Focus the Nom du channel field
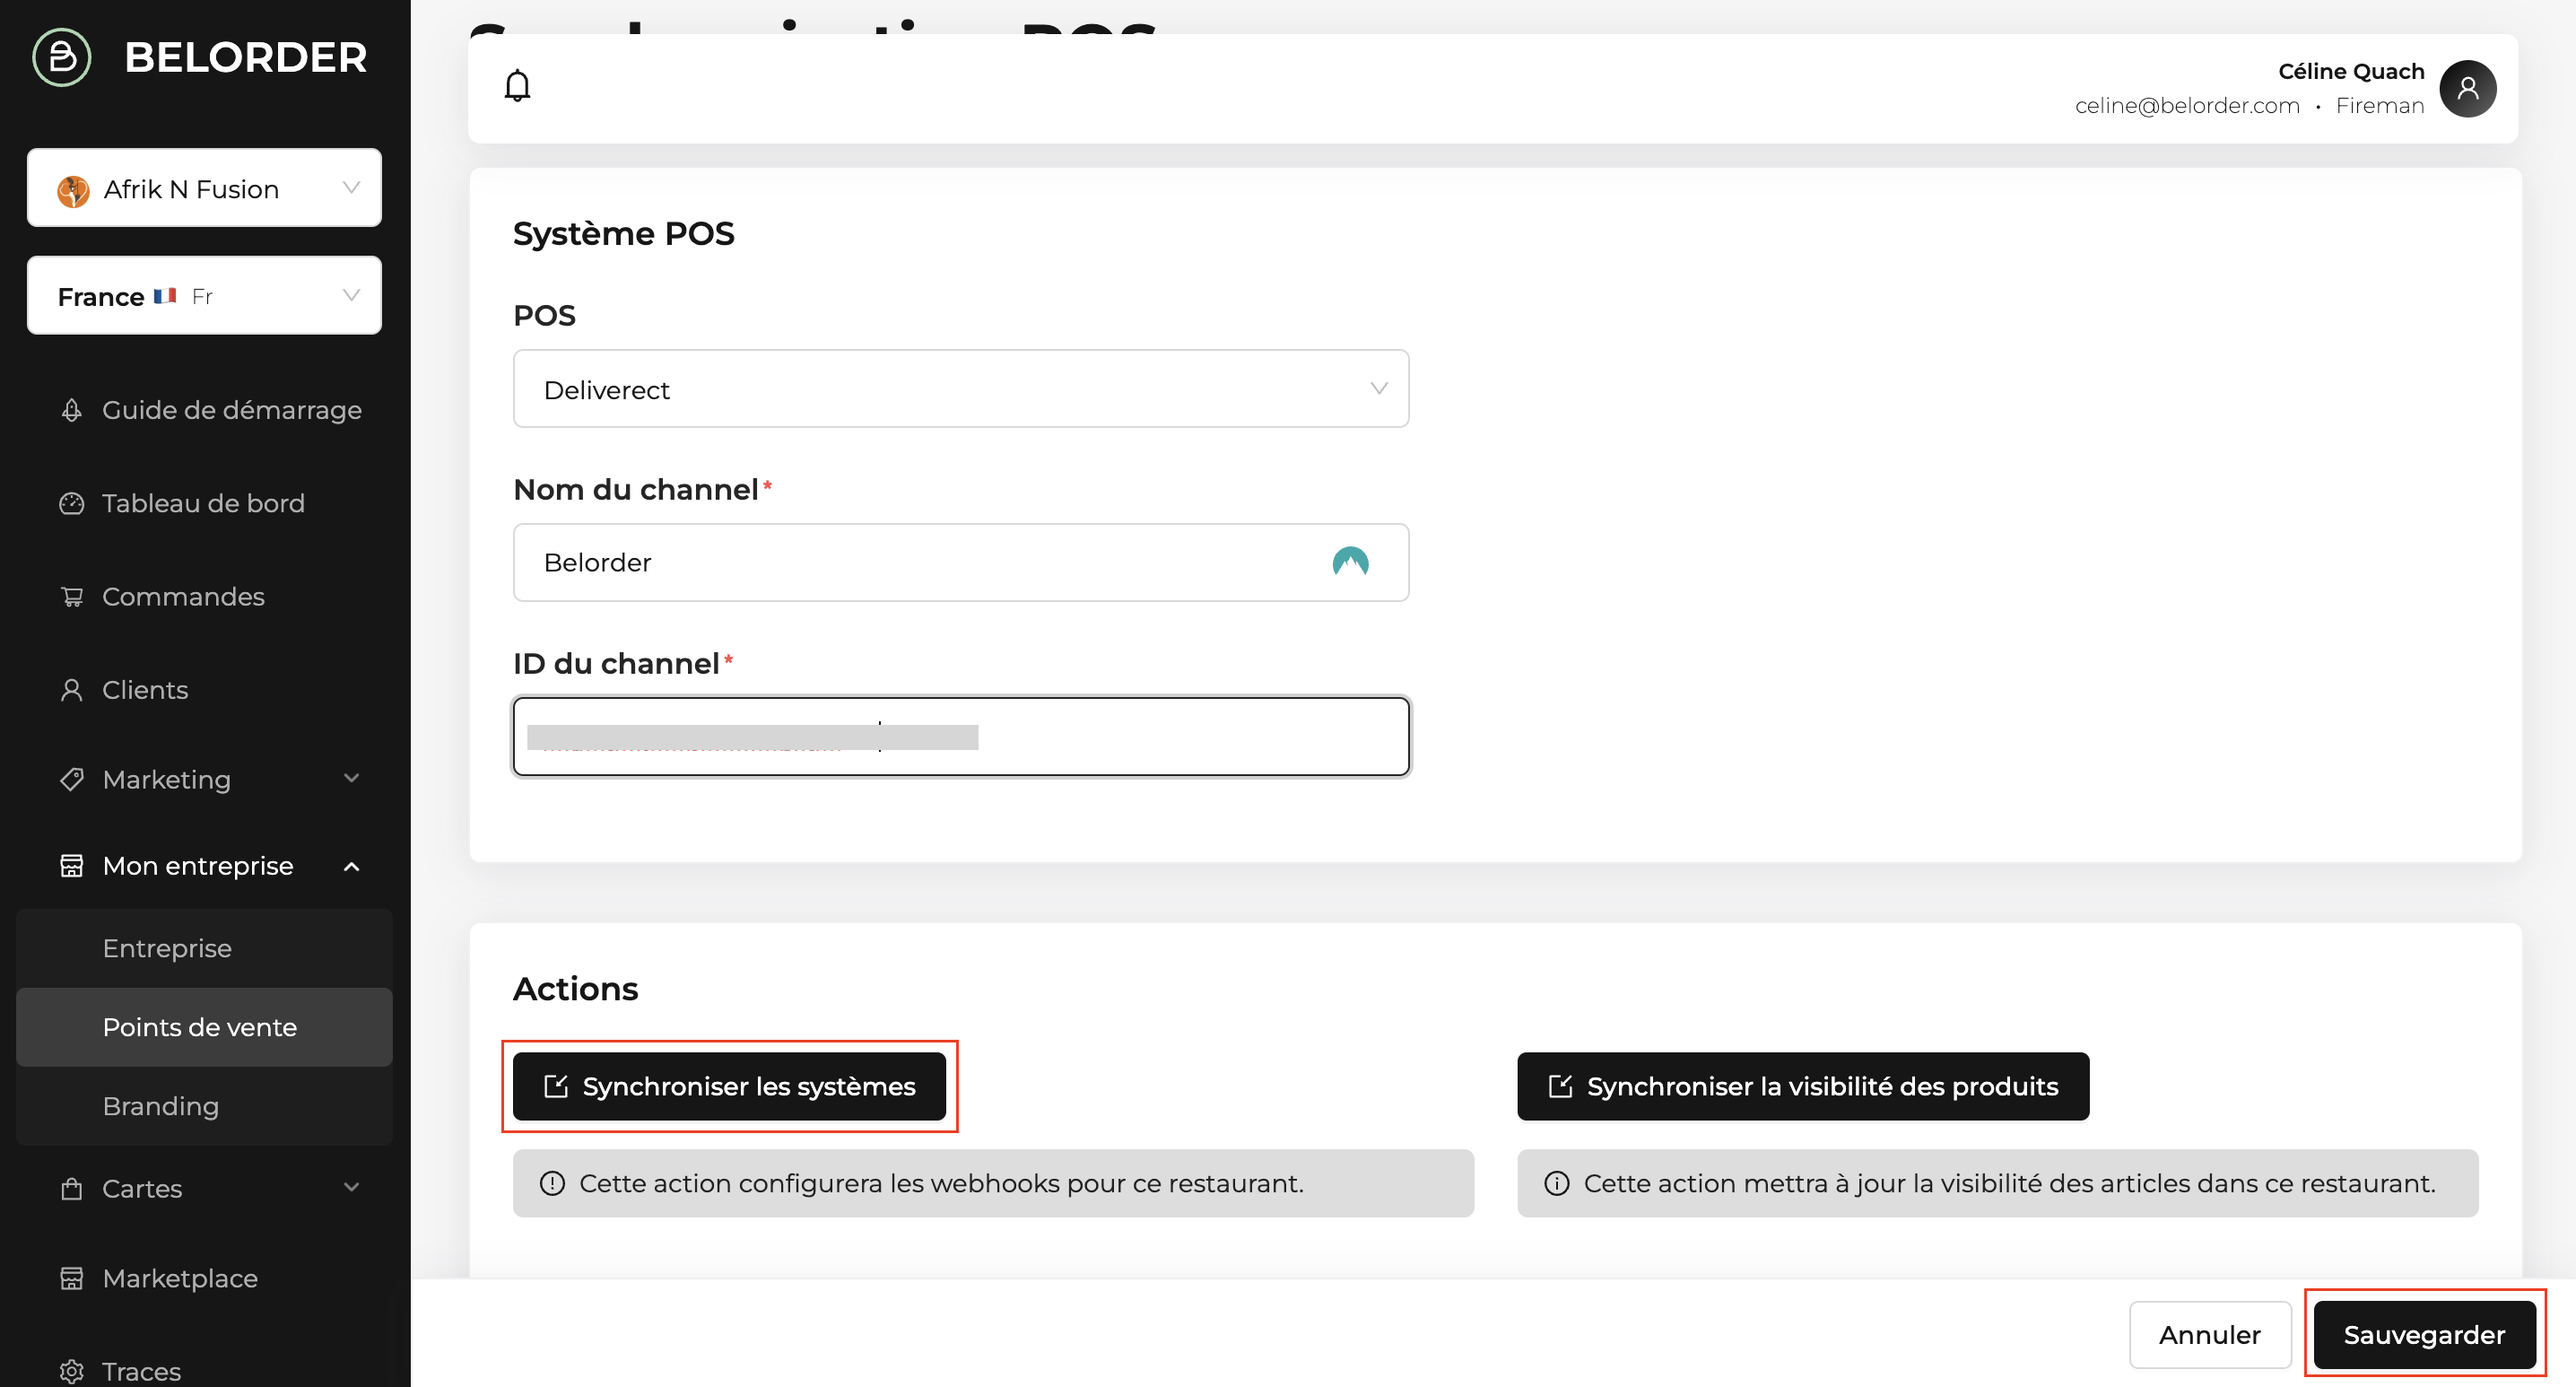The height and width of the screenshot is (1387, 2576). tap(961, 562)
